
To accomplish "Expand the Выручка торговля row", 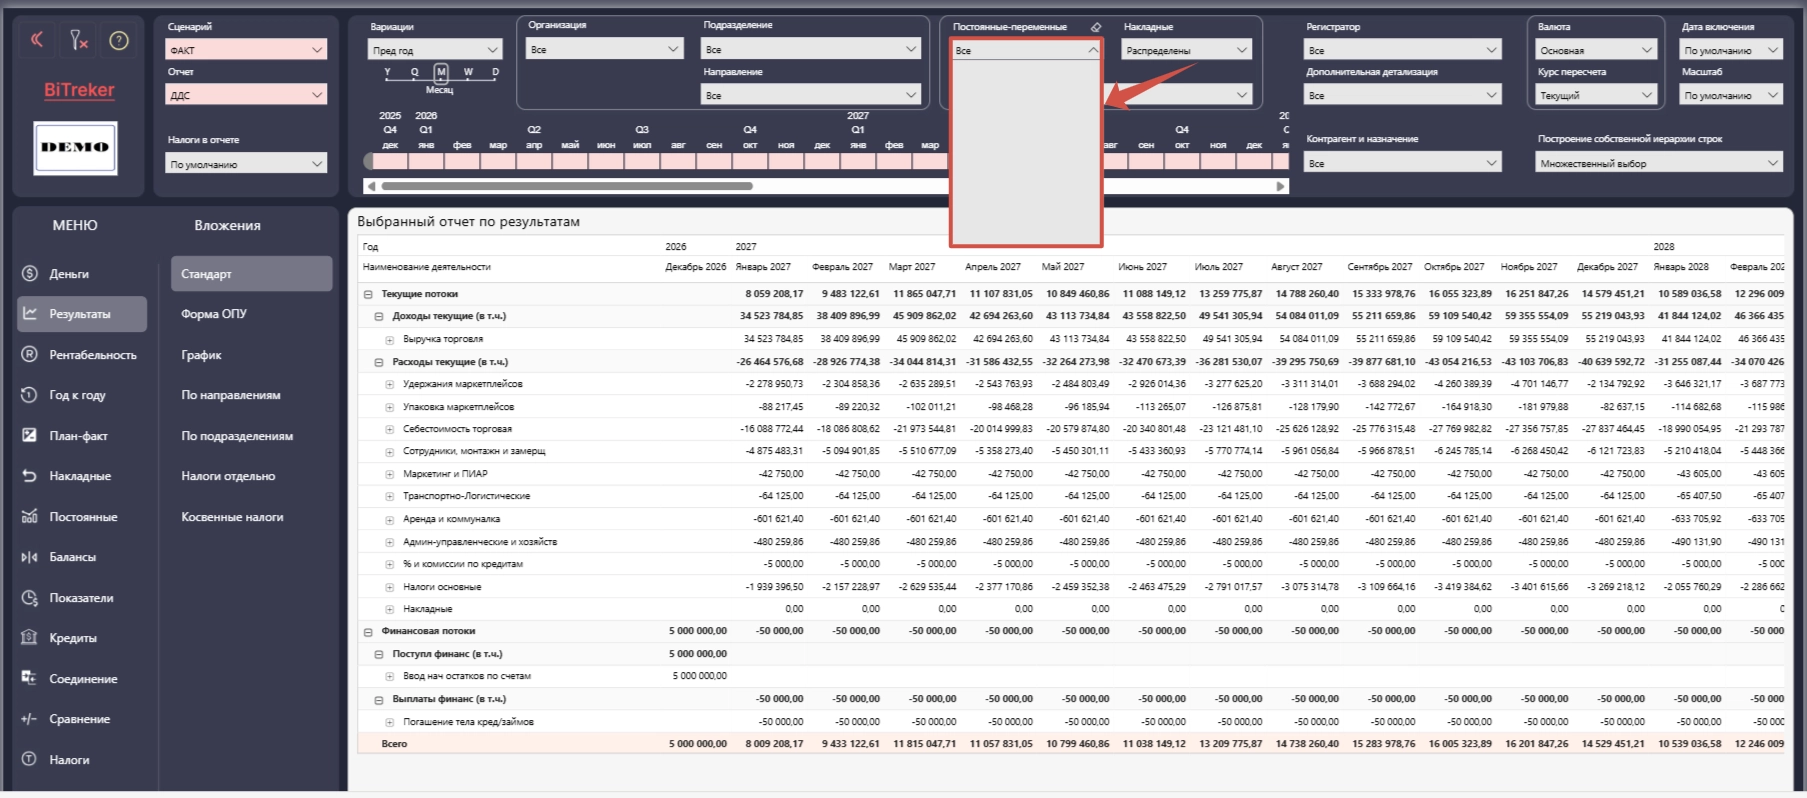I will [390, 340].
